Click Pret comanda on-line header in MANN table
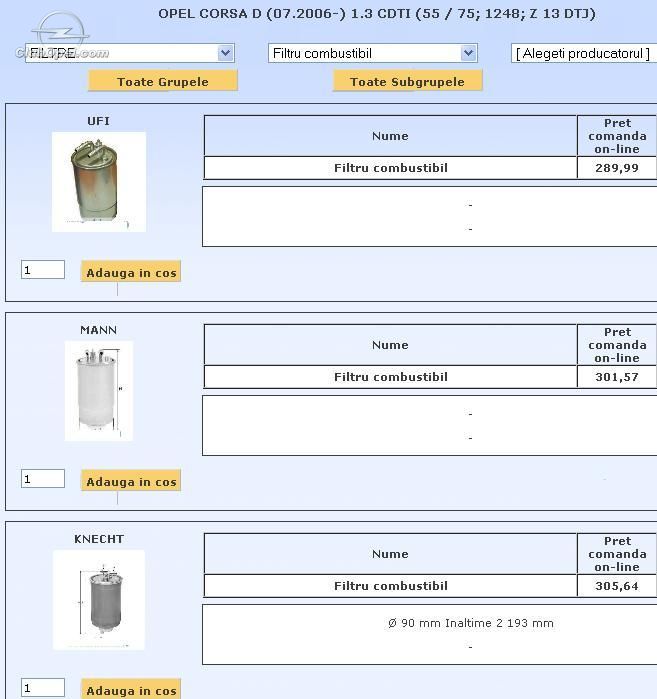This screenshot has width=657, height=699. pyautogui.click(x=617, y=345)
